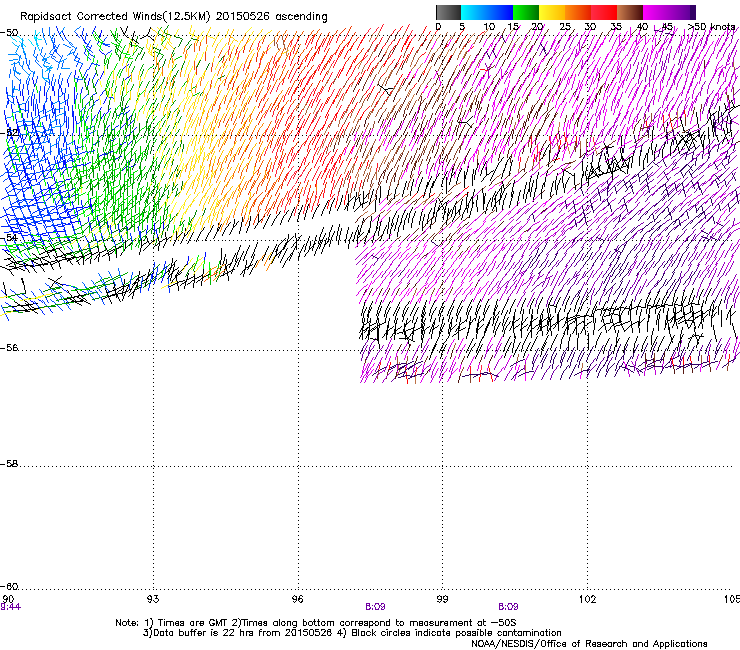This screenshot has height=650, width=740.
Task: Click the 'Rapidscat Corrected Winds(12.5KM)' title
Action: (115, 17)
